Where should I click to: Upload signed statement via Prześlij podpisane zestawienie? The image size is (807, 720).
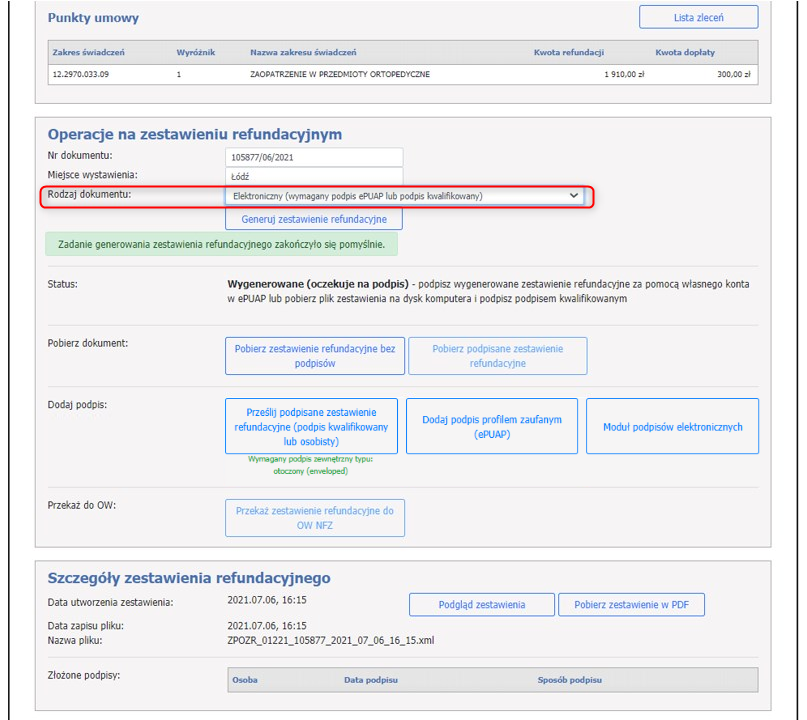(311, 426)
